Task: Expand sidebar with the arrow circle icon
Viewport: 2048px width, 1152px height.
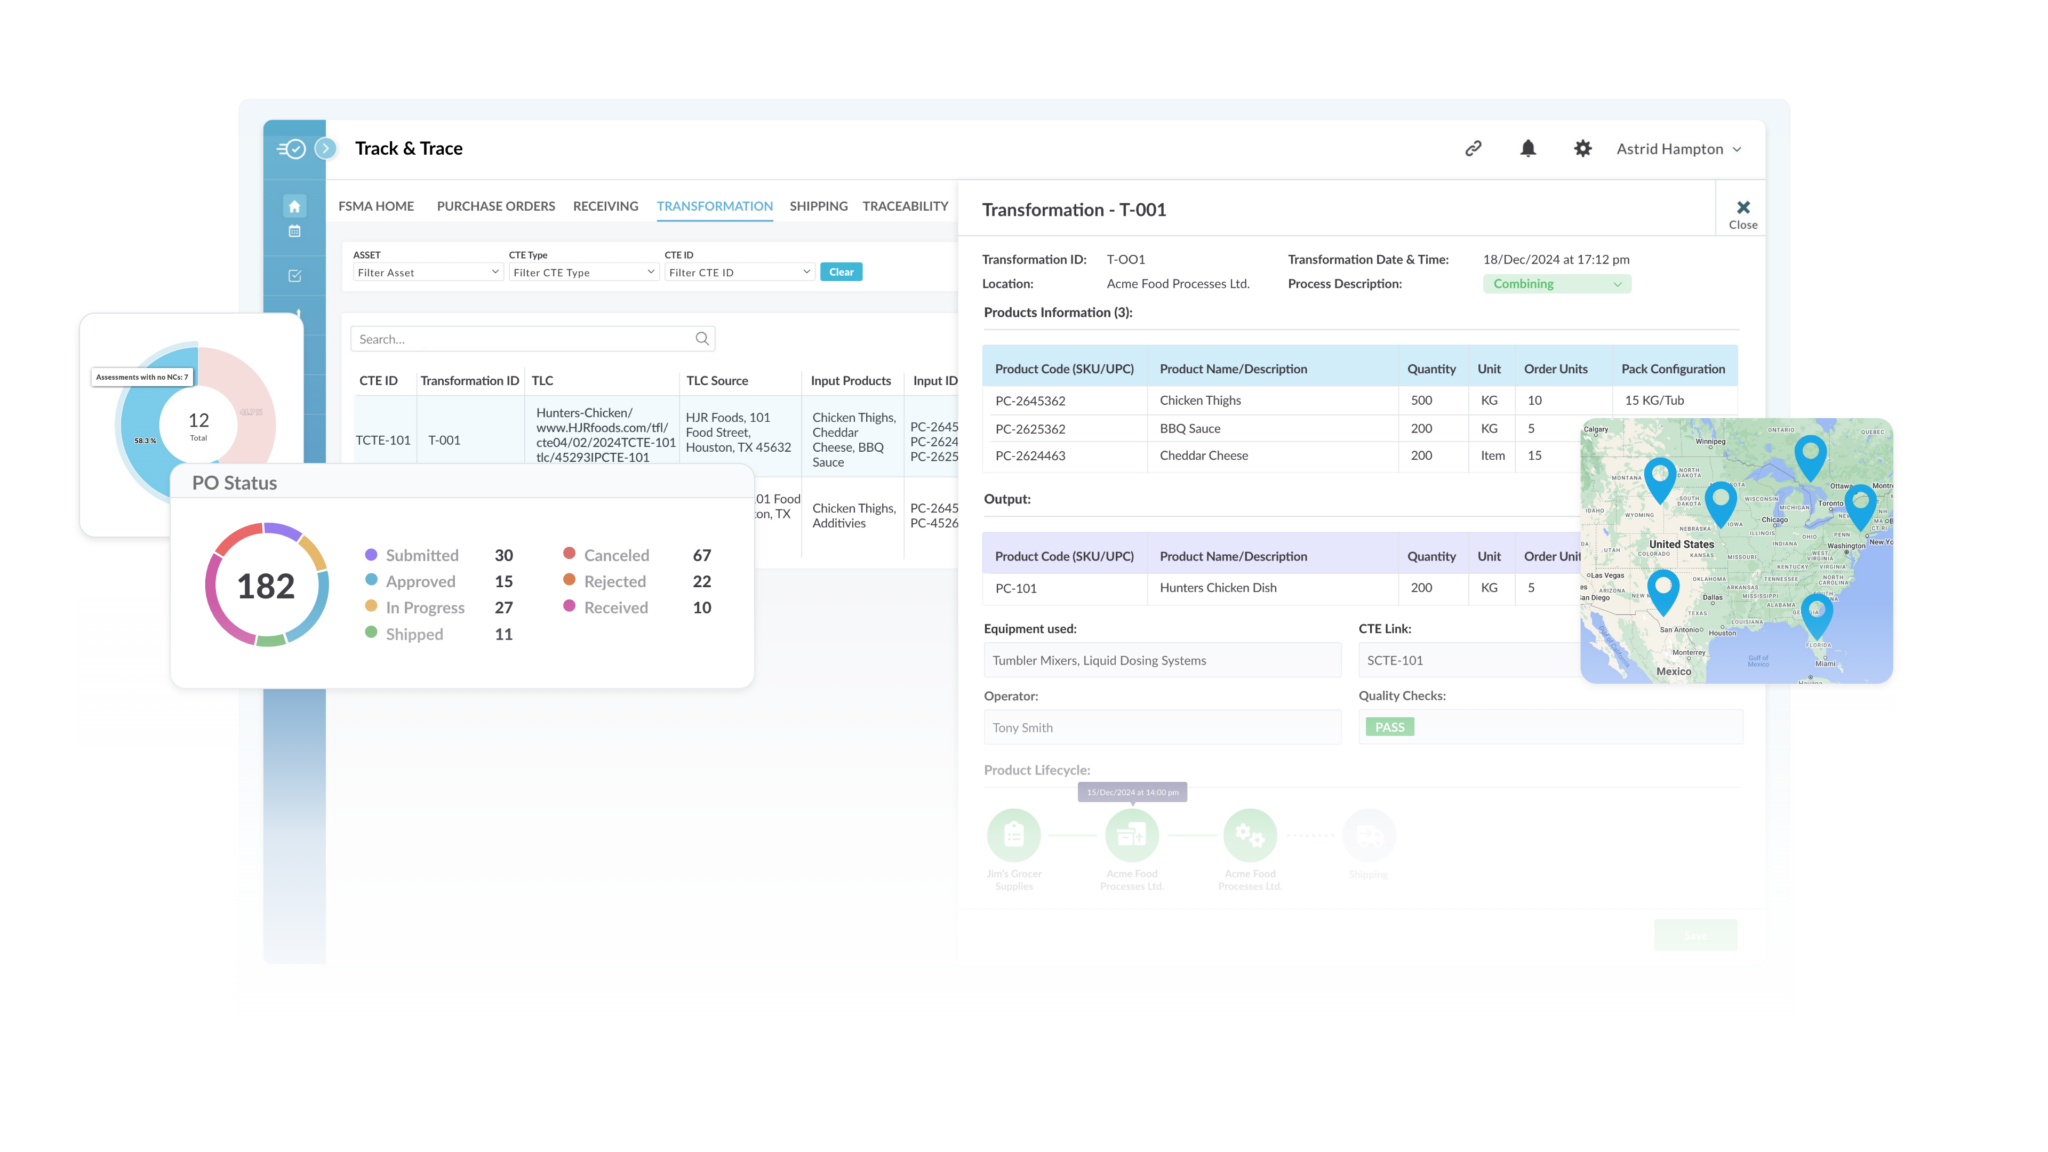Action: (325, 149)
